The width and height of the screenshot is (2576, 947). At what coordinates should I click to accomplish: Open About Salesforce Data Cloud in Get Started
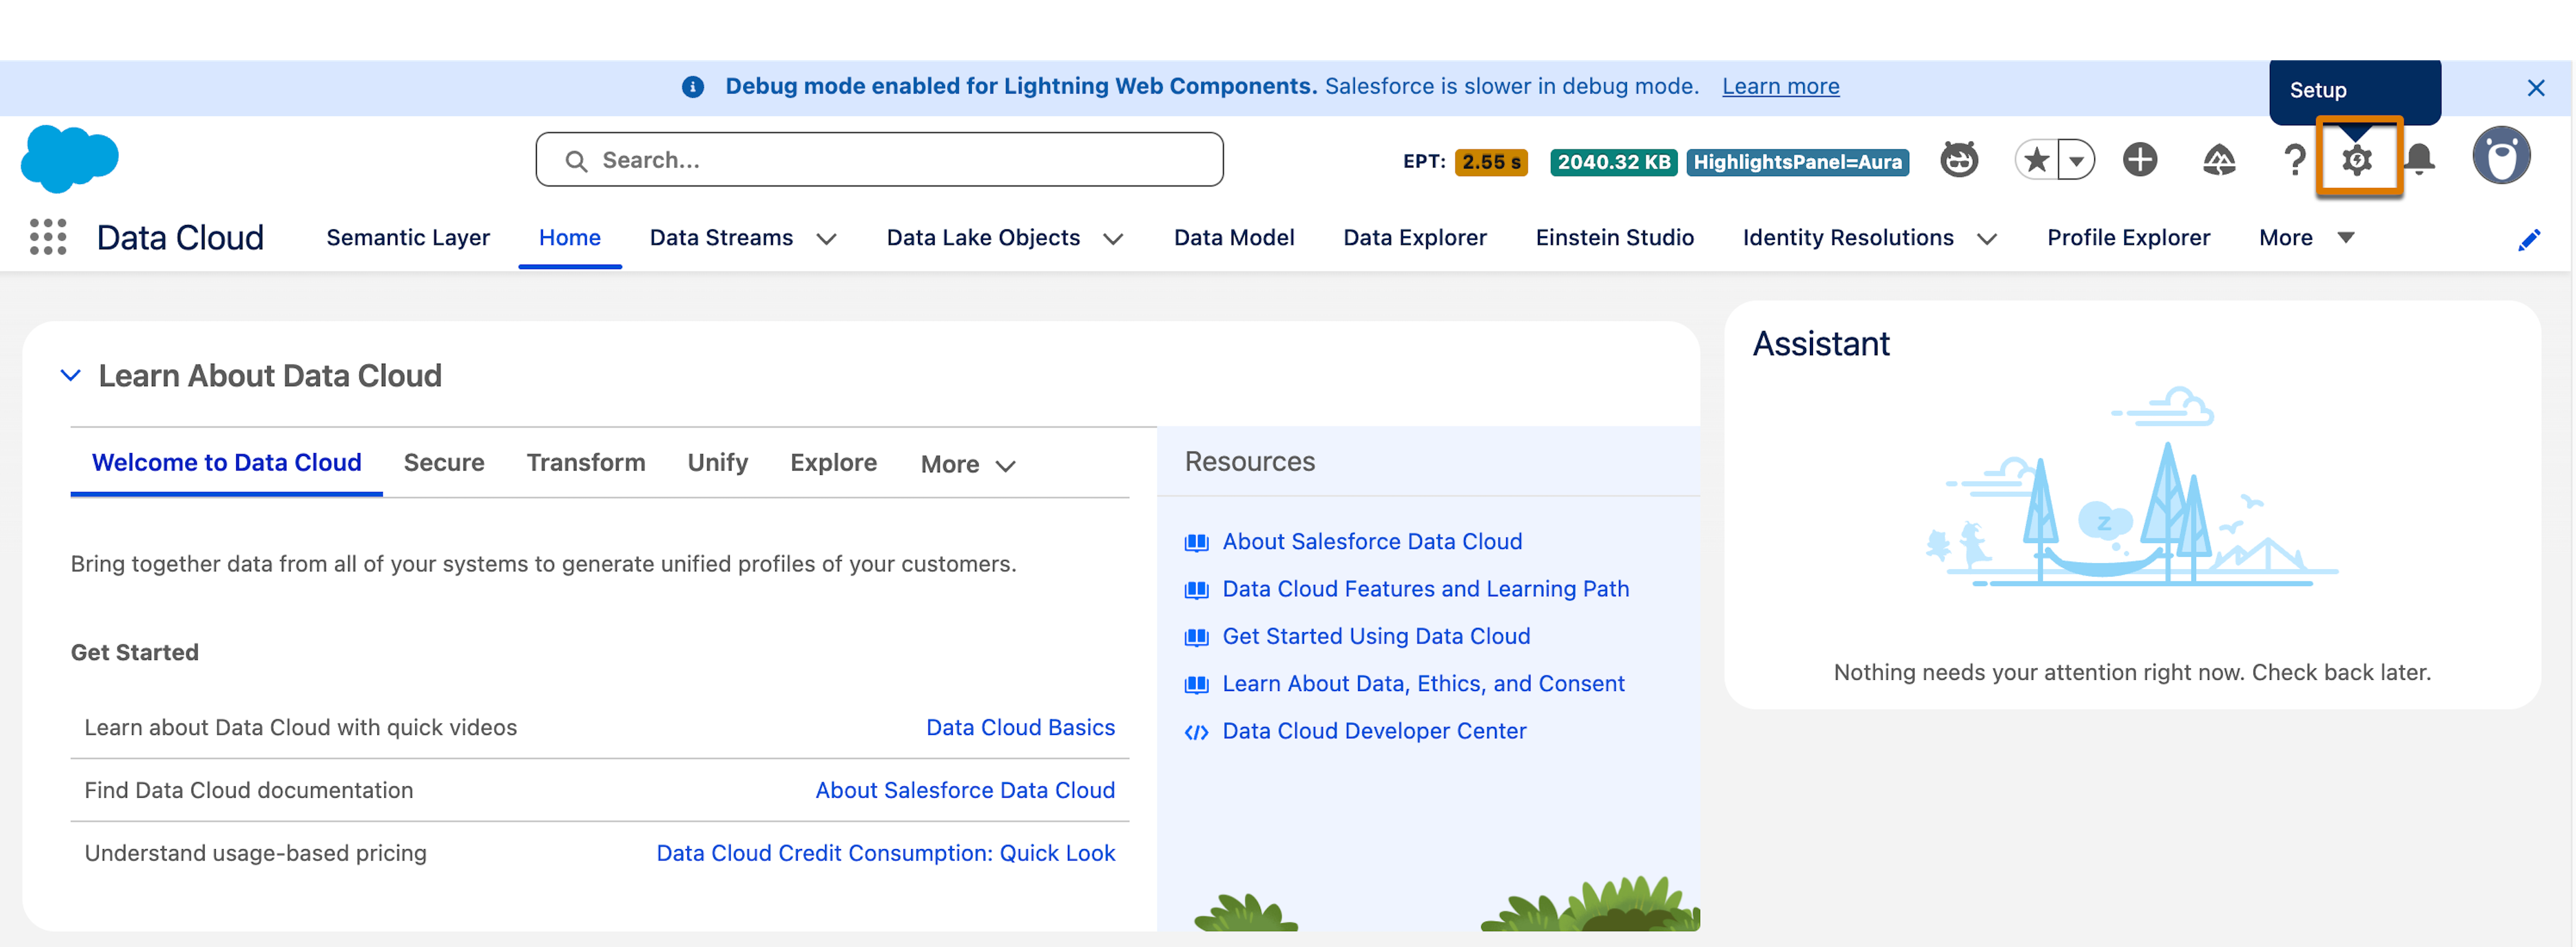(965, 790)
